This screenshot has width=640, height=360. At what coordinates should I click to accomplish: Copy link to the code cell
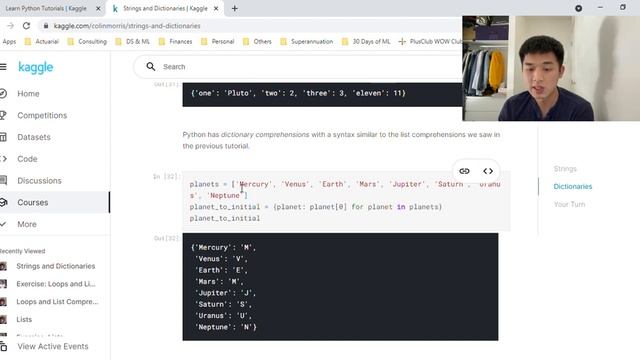pos(464,171)
